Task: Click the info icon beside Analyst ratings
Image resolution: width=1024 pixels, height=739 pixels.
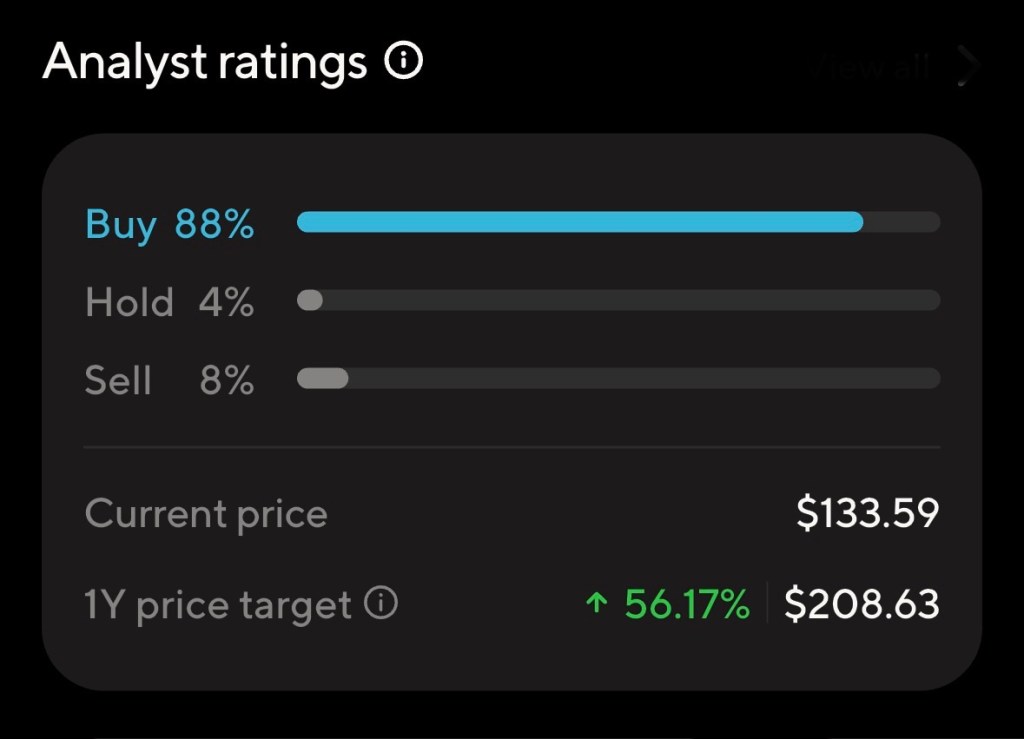Action: (404, 63)
